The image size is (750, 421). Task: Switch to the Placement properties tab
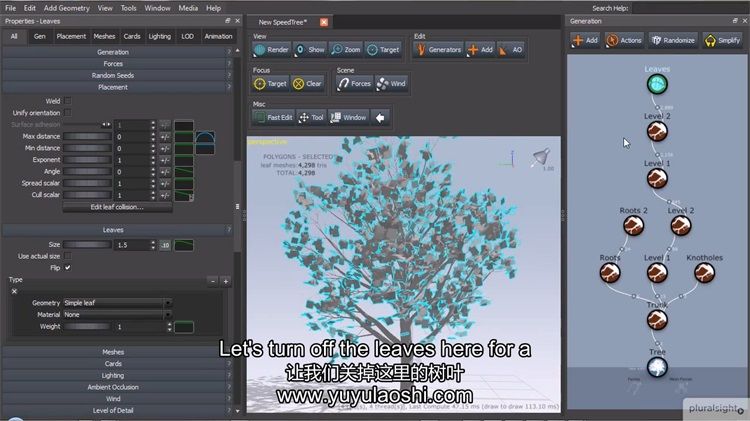71,36
